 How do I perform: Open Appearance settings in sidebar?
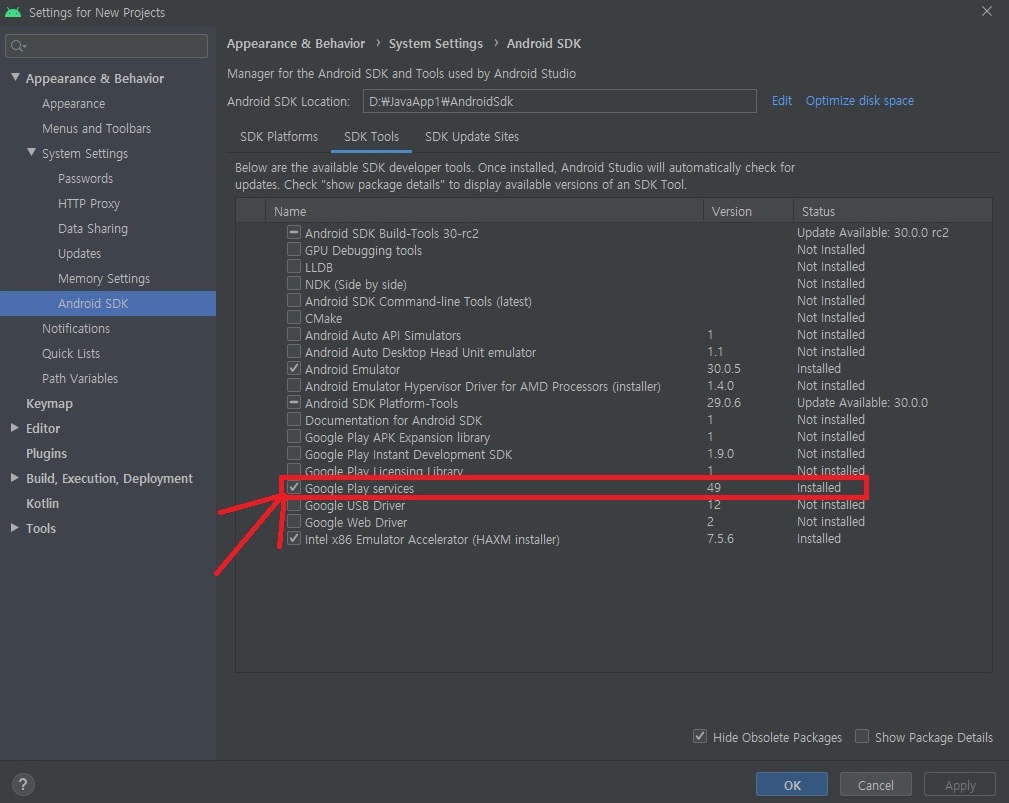pos(73,104)
